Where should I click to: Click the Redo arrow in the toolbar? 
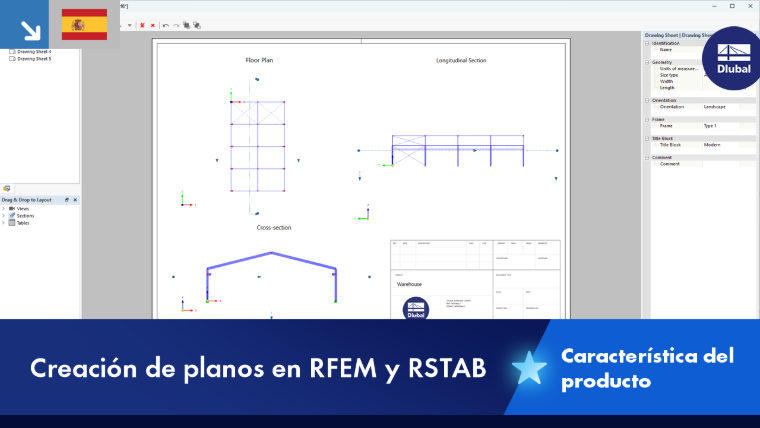coord(176,25)
